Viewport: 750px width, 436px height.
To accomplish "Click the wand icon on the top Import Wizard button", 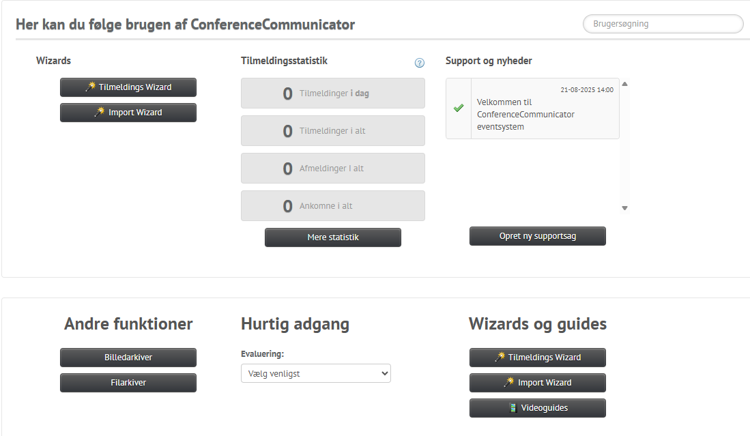I will pyautogui.click(x=100, y=113).
